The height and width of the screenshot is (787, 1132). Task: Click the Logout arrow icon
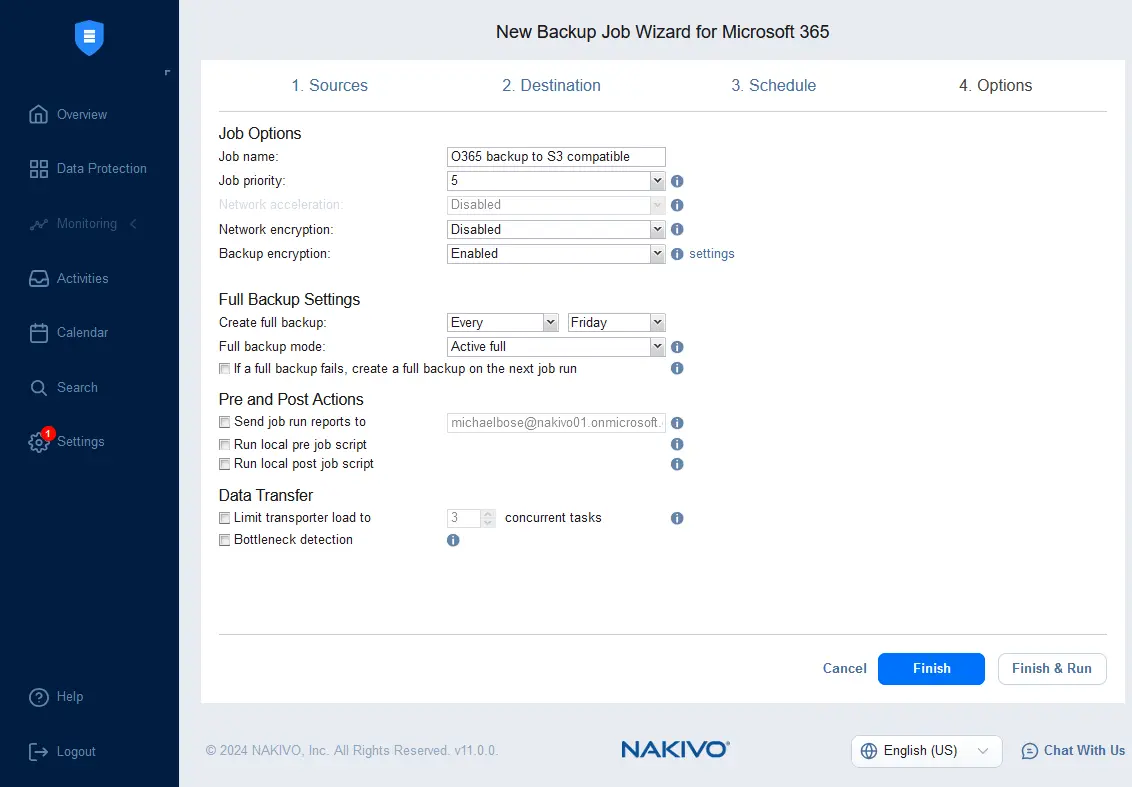click(38, 752)
